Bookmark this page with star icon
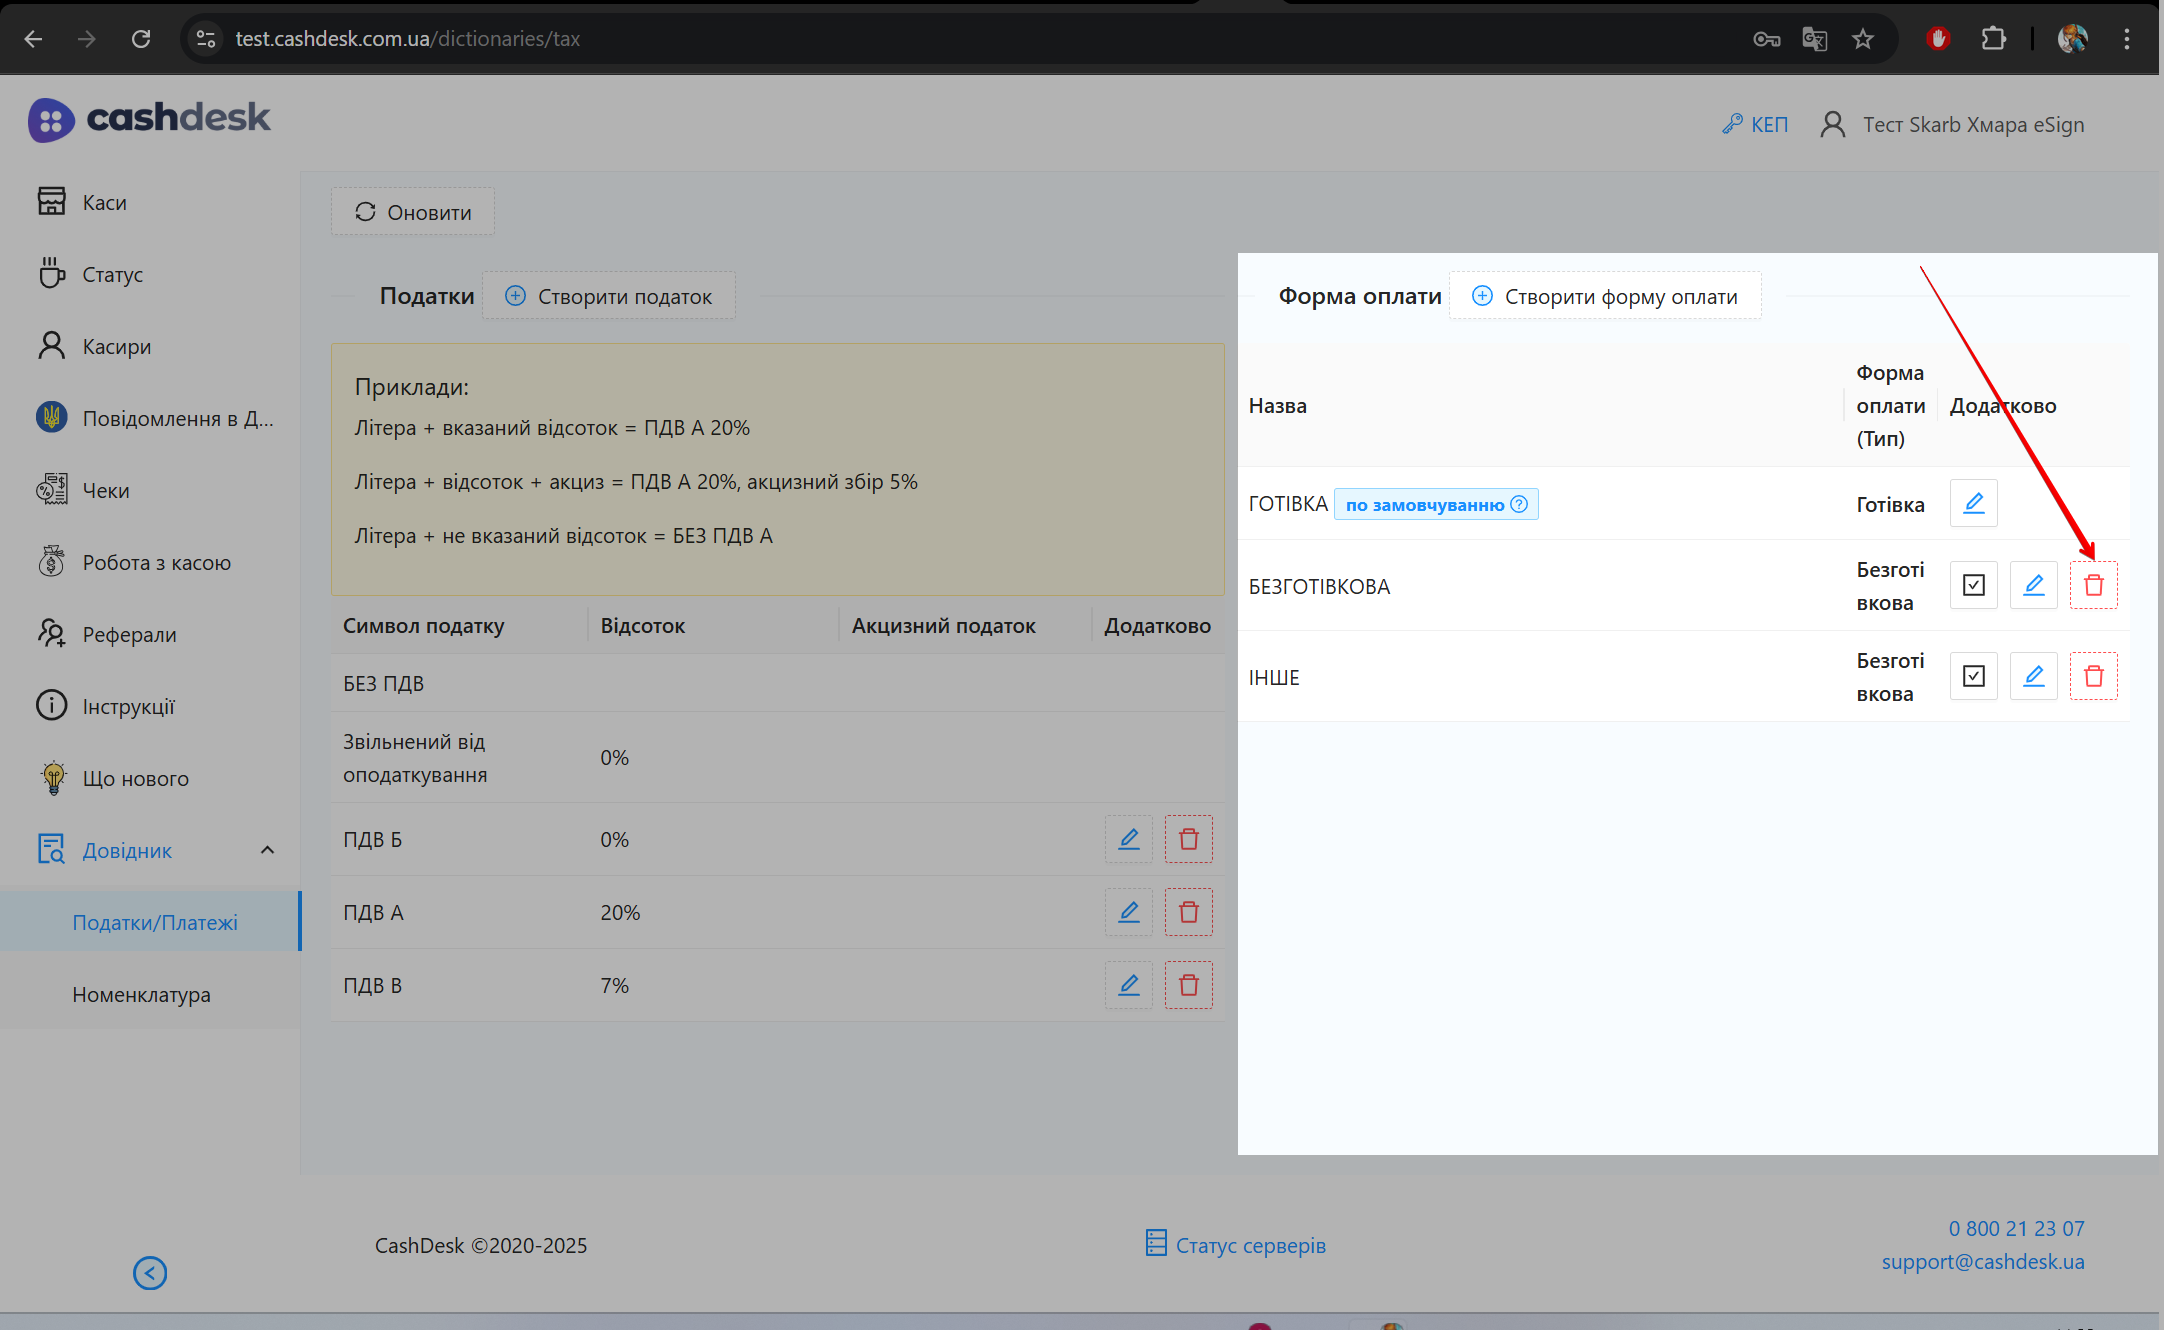This screenshot has height=1330, width=2164. [1862, 39]
